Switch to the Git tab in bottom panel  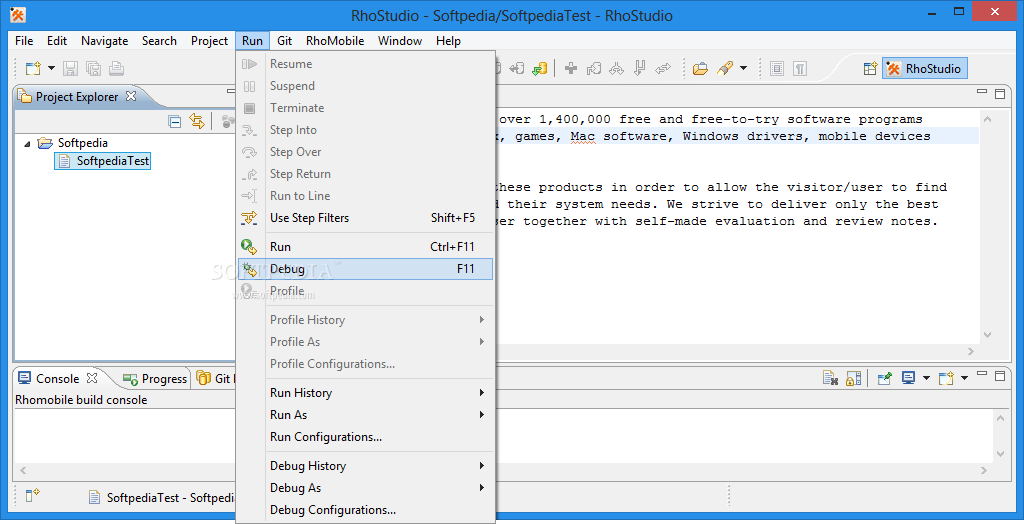[x=214, y=378]
